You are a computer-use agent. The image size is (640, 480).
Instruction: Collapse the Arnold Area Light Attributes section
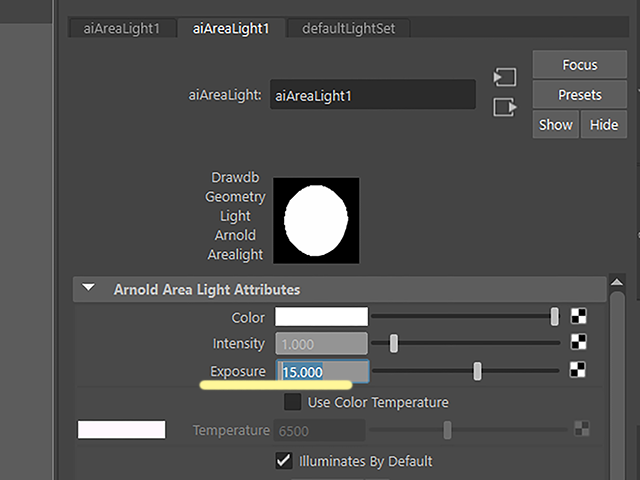[x=89, y=288]
